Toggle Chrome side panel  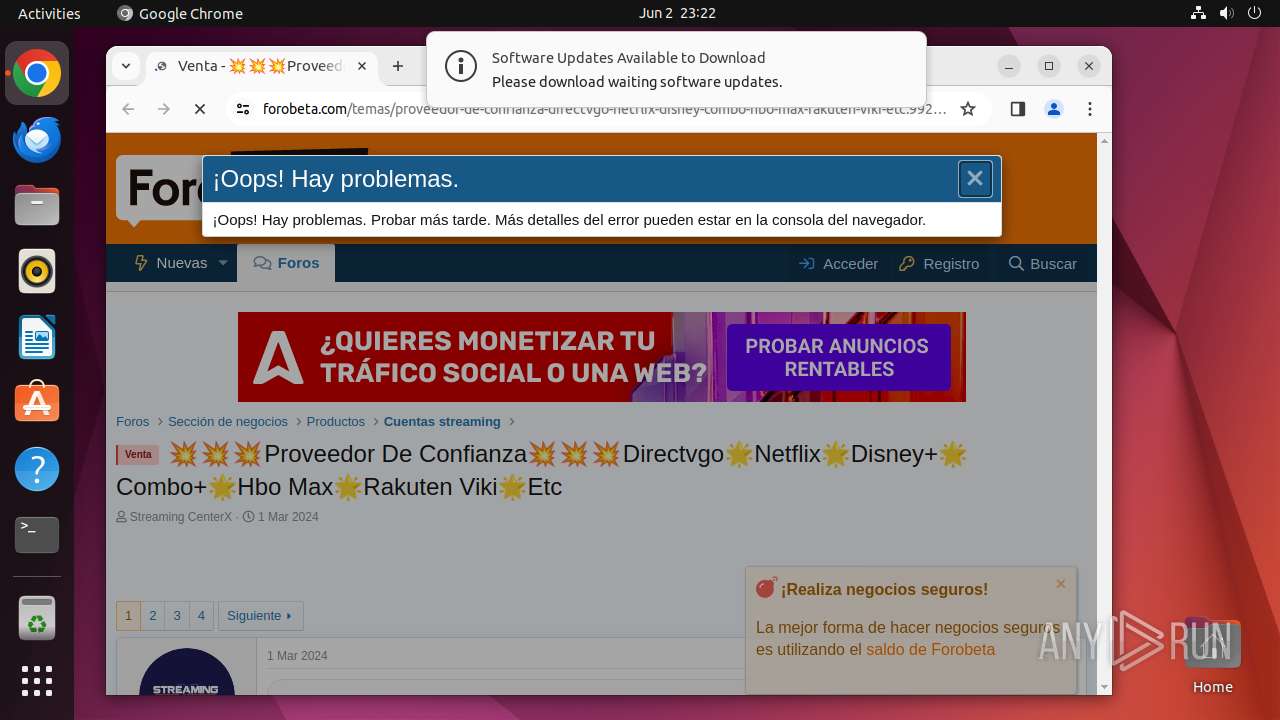(x=1018, y=109)
